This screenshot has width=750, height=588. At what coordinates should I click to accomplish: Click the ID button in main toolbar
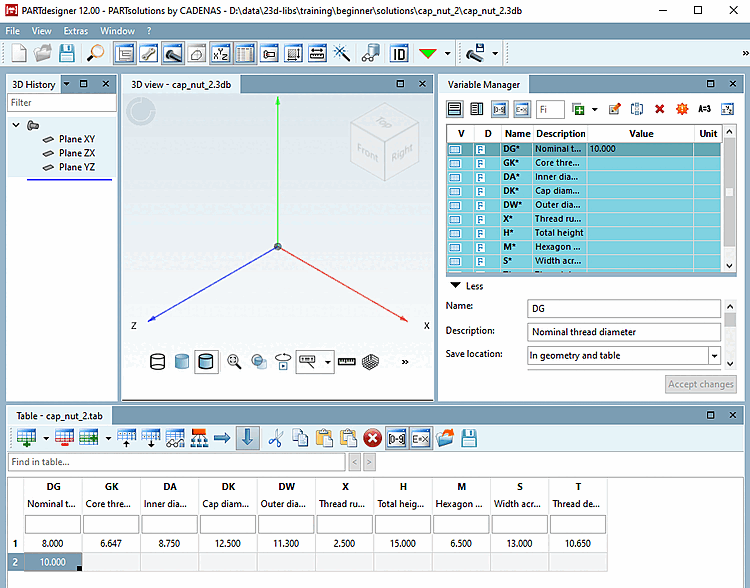[x=399, y=53]
